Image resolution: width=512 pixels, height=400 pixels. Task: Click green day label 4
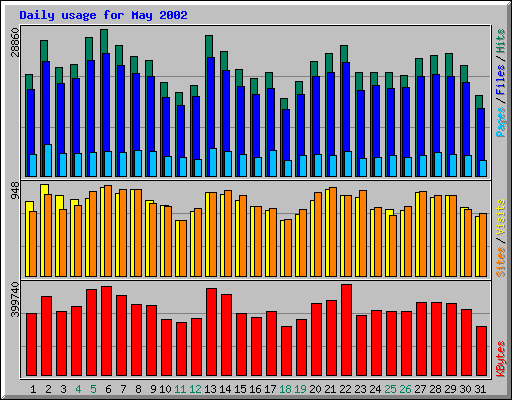(x=78, y=389)
